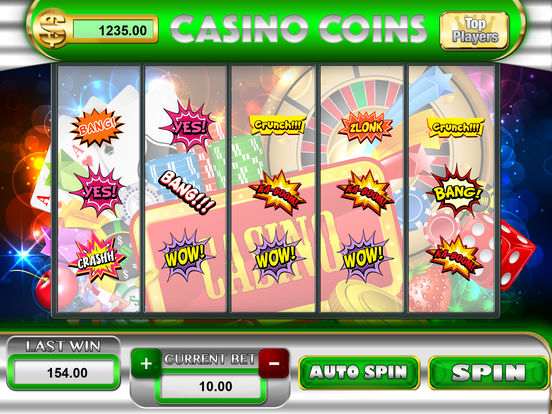Click the KA-BOOM symbol in fifth reel
Screen dimensions: 552x414
454,257
